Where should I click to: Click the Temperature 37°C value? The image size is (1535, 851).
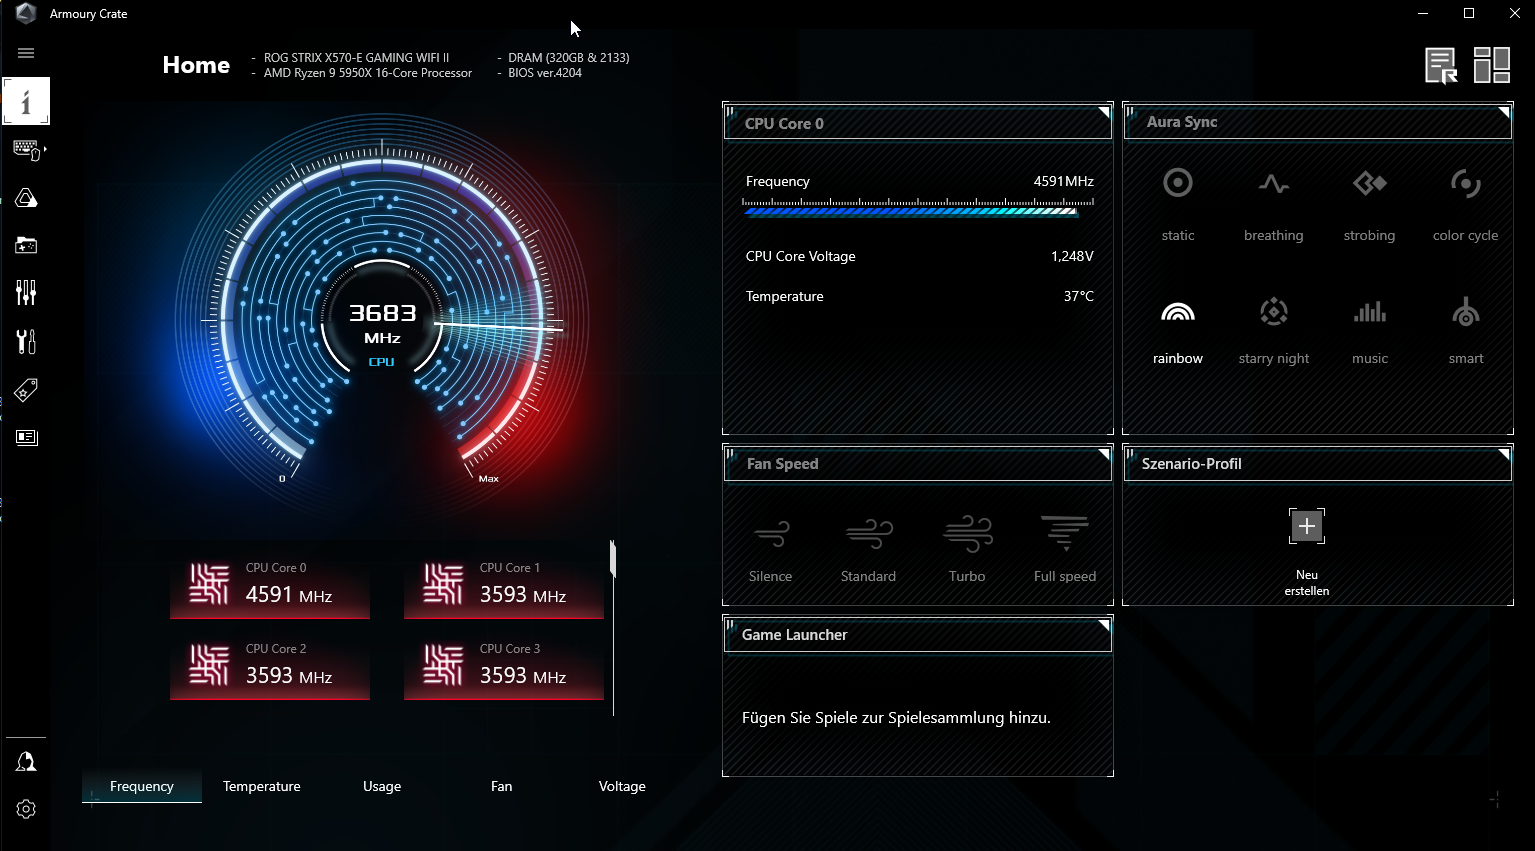tap(1079, 296)
